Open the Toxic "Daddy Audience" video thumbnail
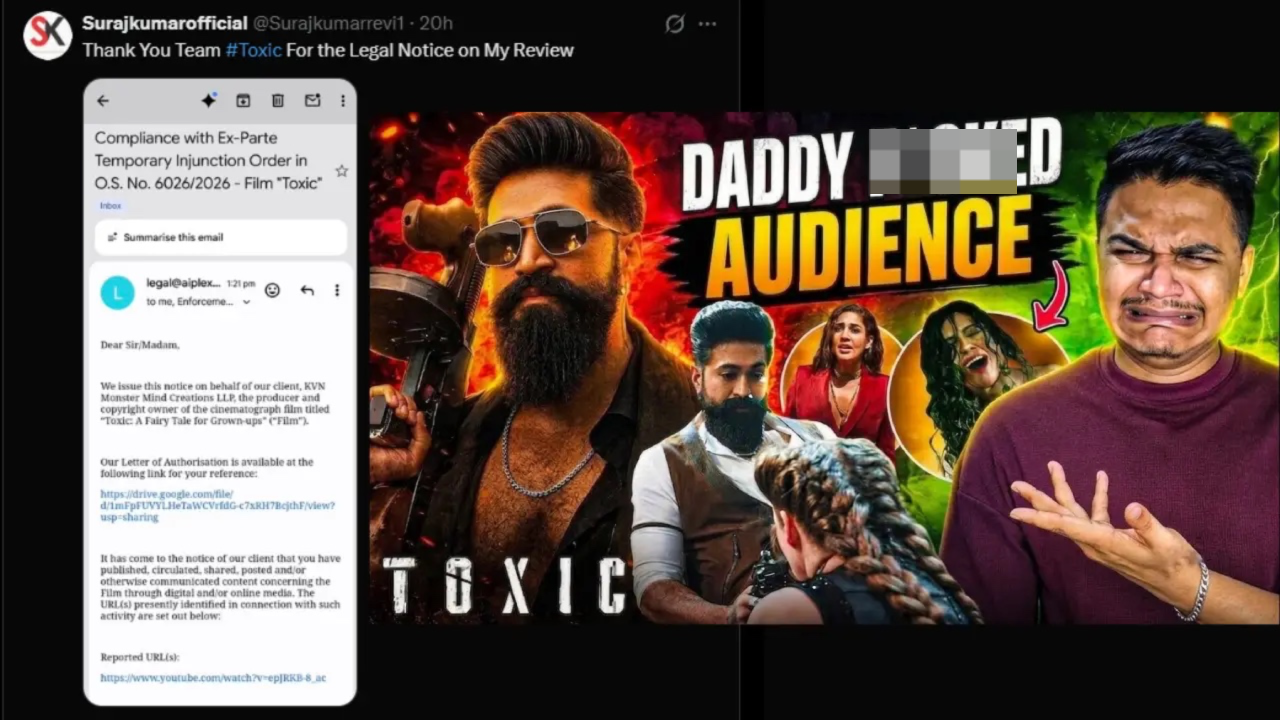1280x720 pixels. (824, 367)
